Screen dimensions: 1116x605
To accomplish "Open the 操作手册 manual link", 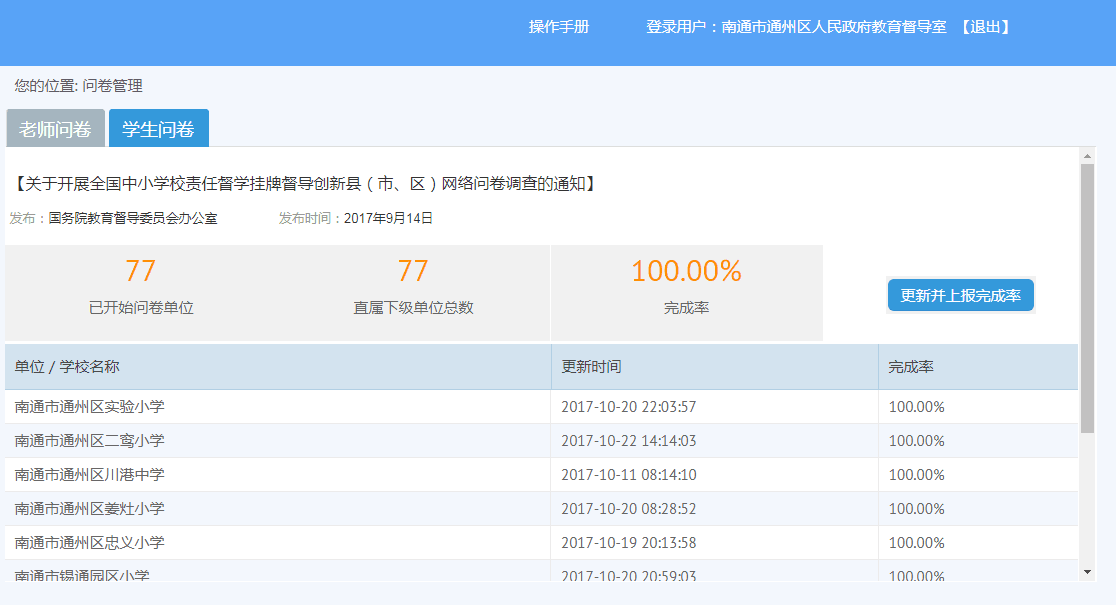I will tap(559, 27).
